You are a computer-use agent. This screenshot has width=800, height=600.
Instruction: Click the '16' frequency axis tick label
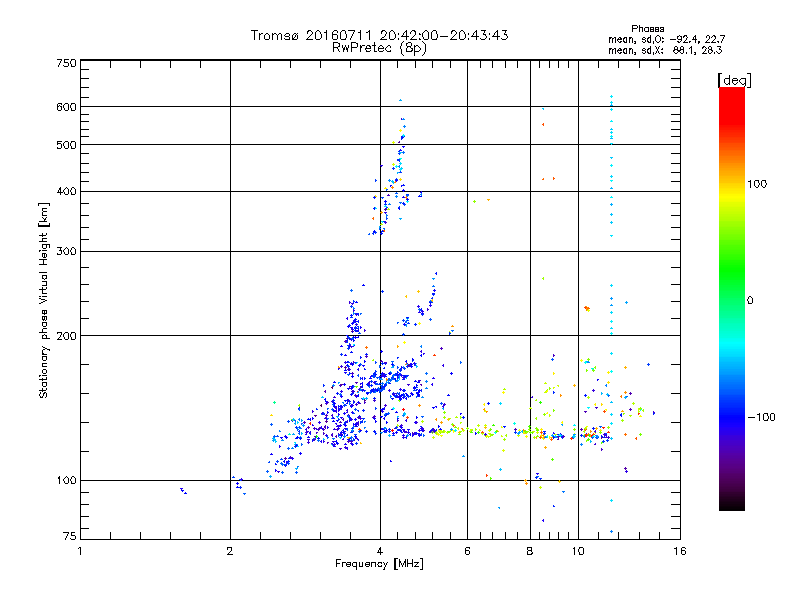coord(680,551)
